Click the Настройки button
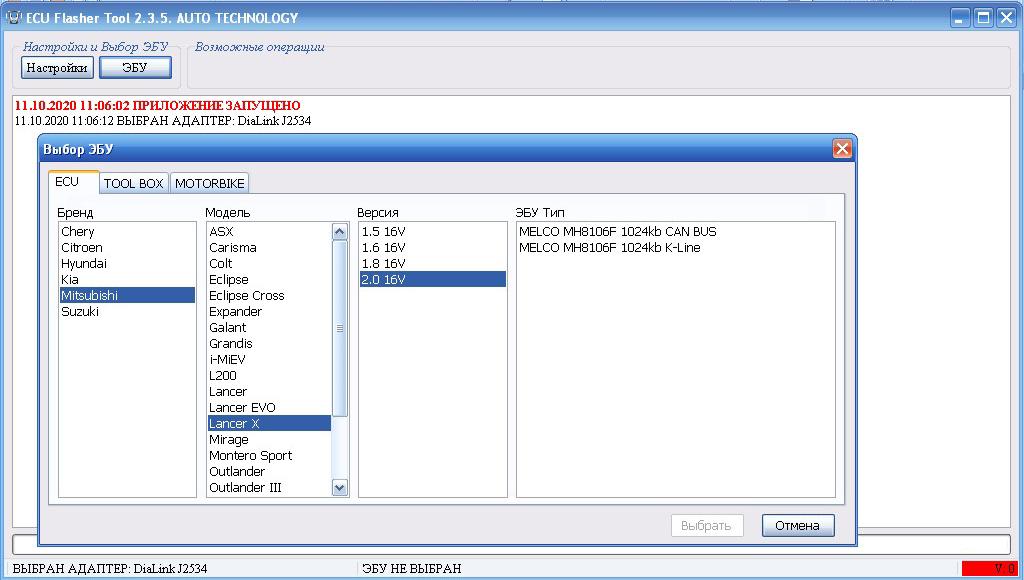1024x580 pixels. point(57,67)
